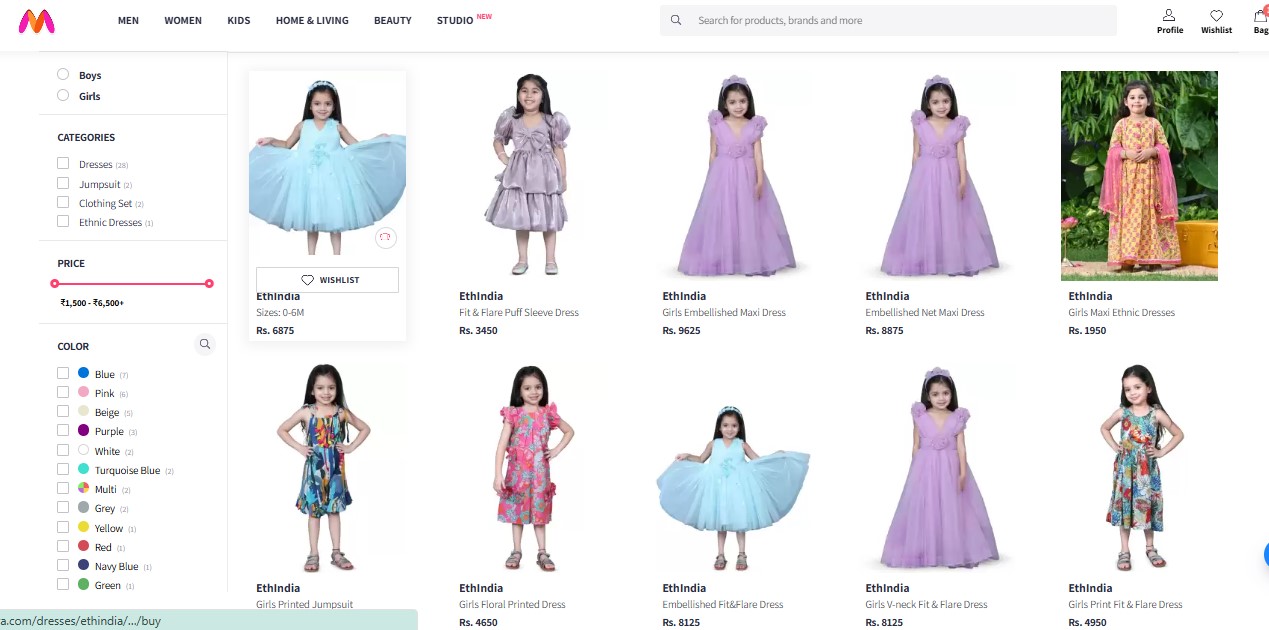Click the Multi color swatch
The image size is (1269, 630).
84,488
